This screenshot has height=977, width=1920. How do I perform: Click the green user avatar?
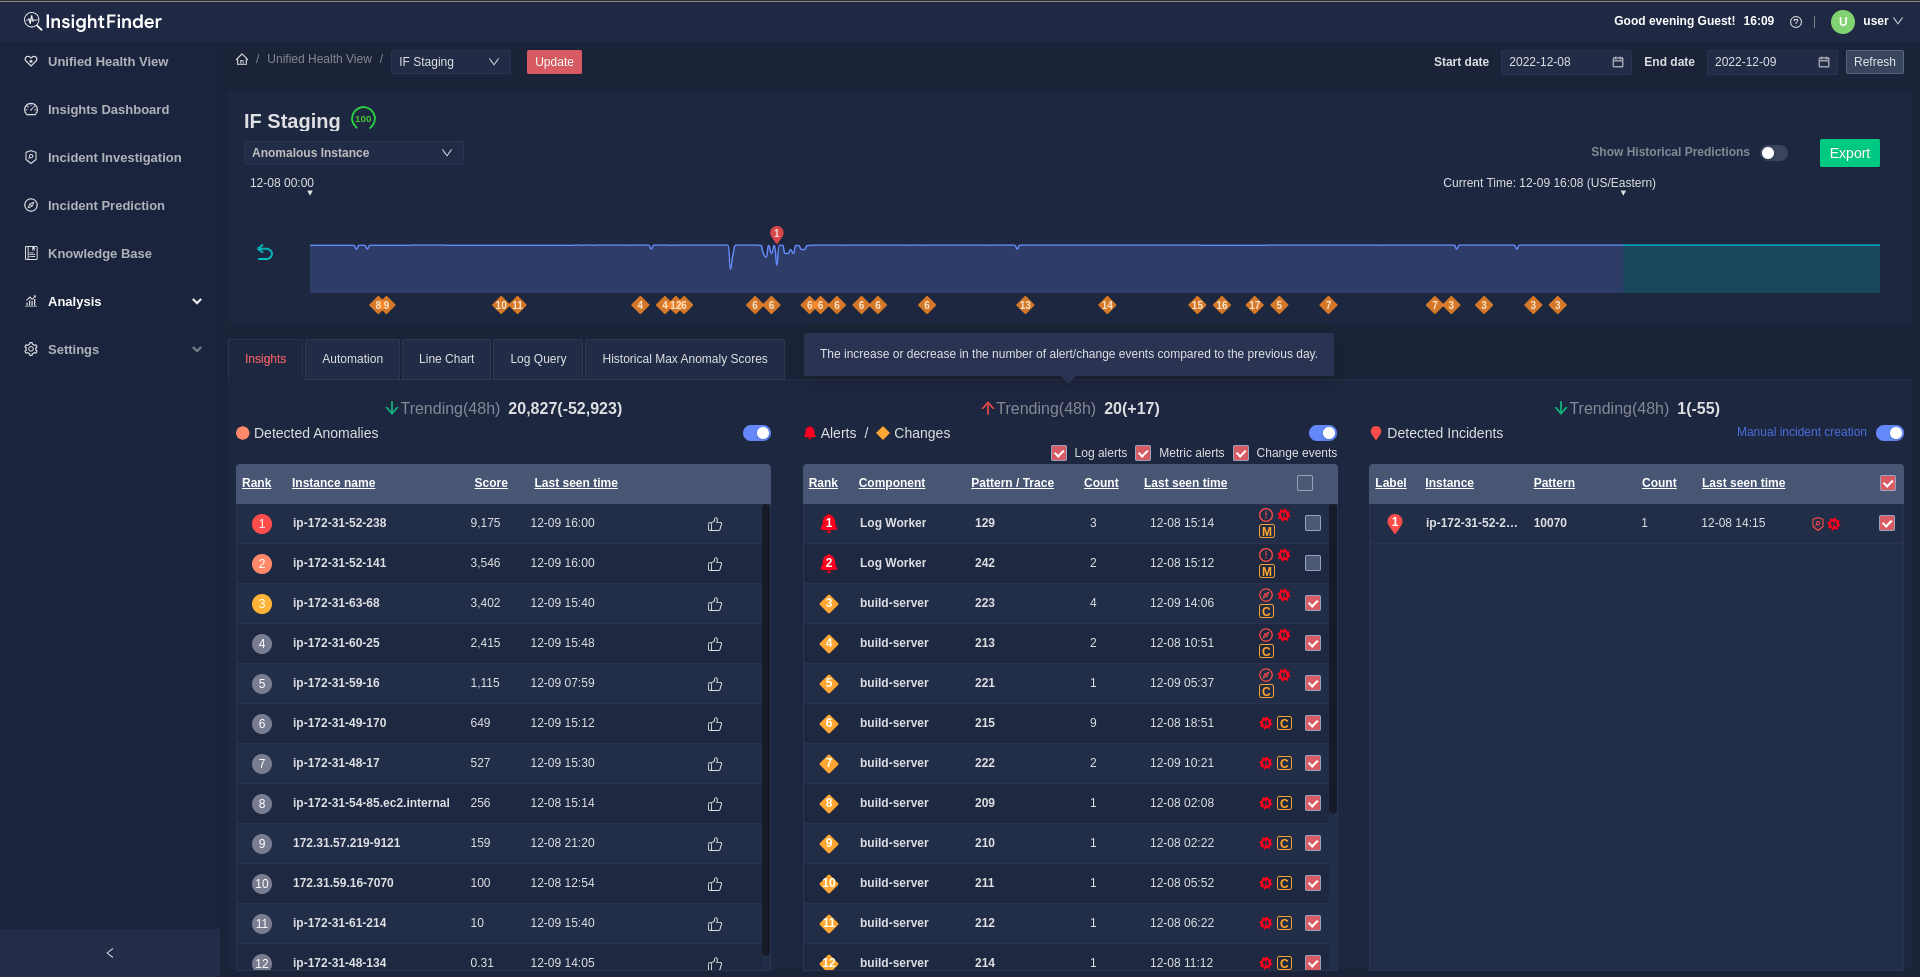pos(1843,22)
